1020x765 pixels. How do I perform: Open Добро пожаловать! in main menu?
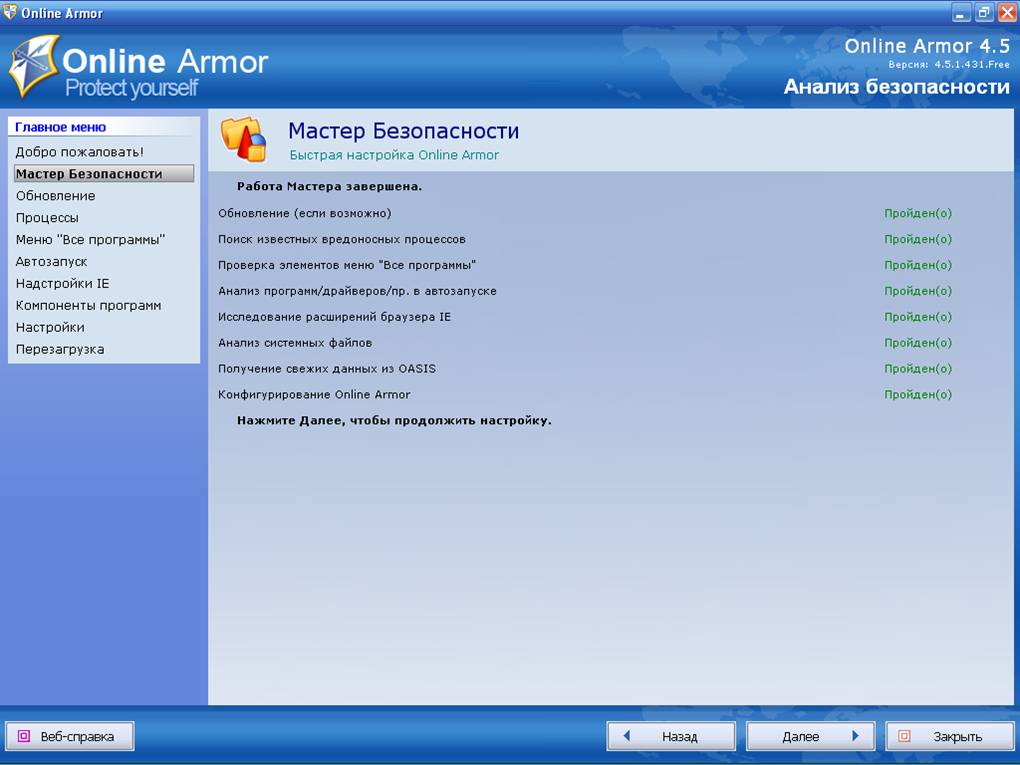79,152
